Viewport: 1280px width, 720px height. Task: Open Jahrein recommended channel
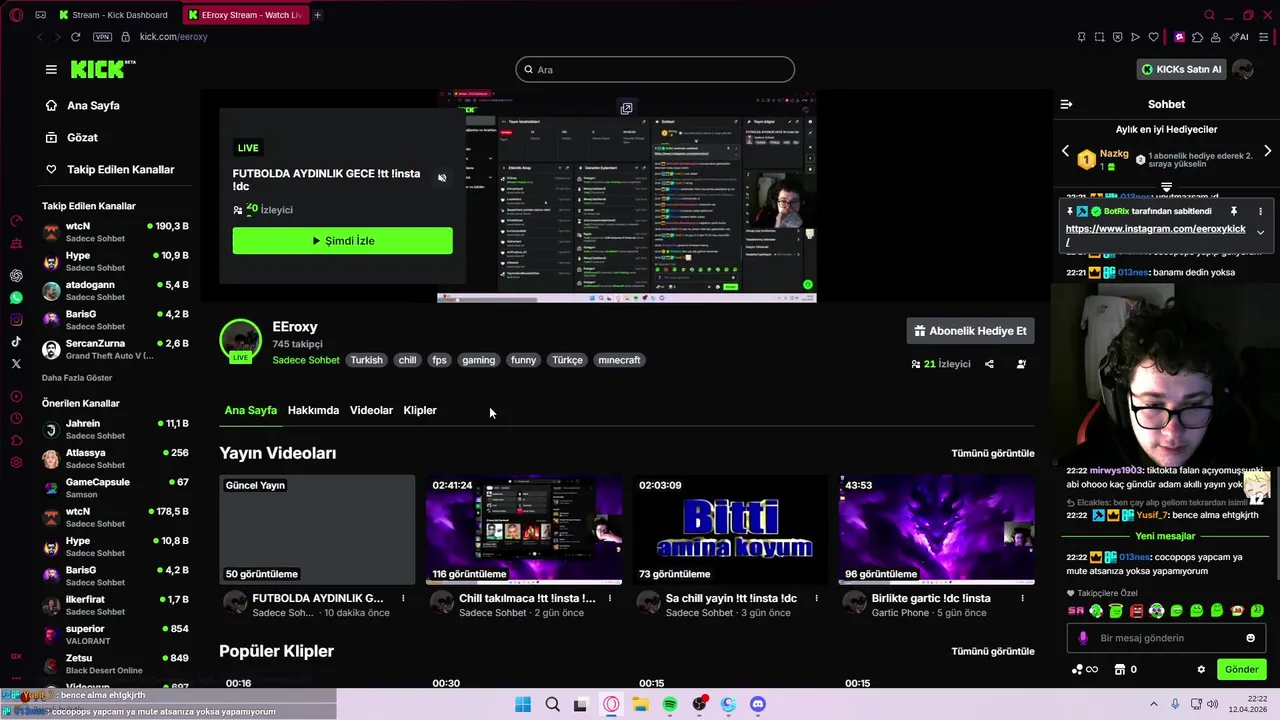tap(115, 429)
